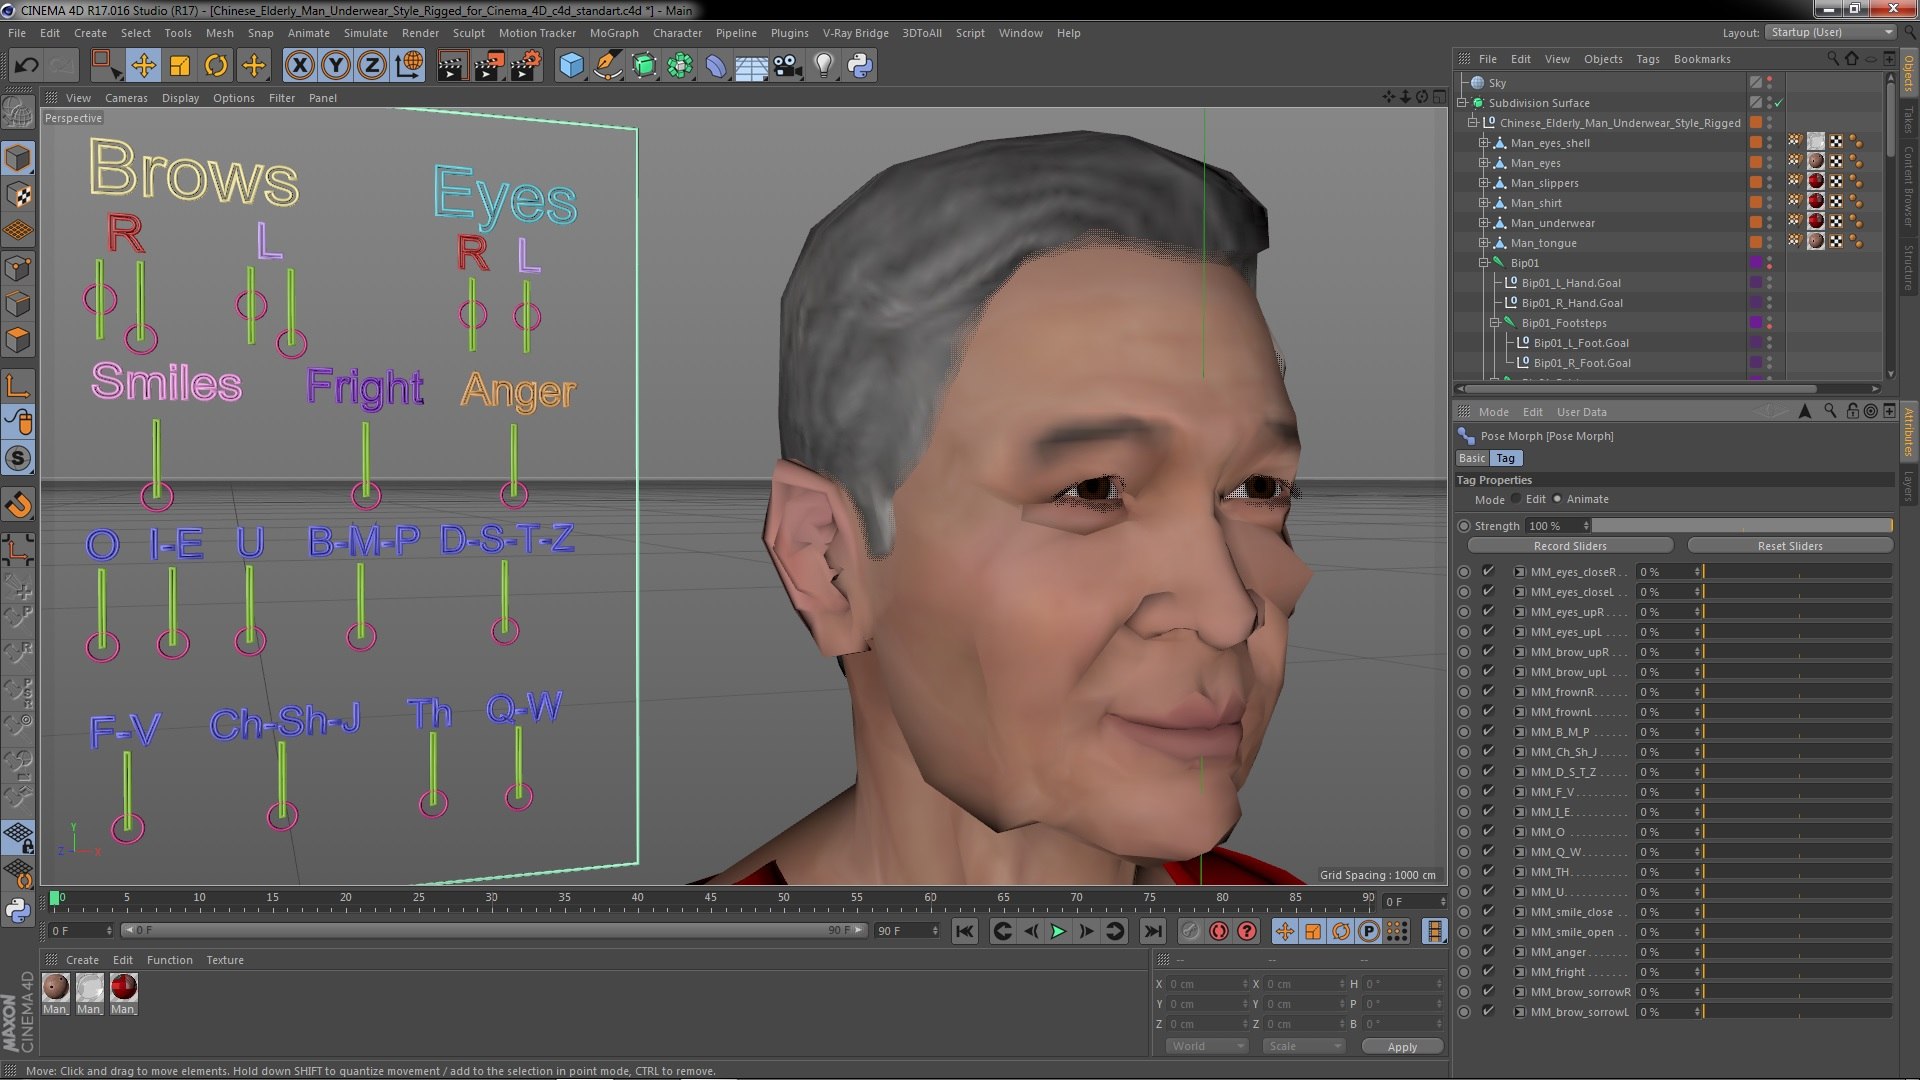The width and height of the screenshot is (1920, 1080).
Task: Click the autokeying record button
Action: 1219,931
